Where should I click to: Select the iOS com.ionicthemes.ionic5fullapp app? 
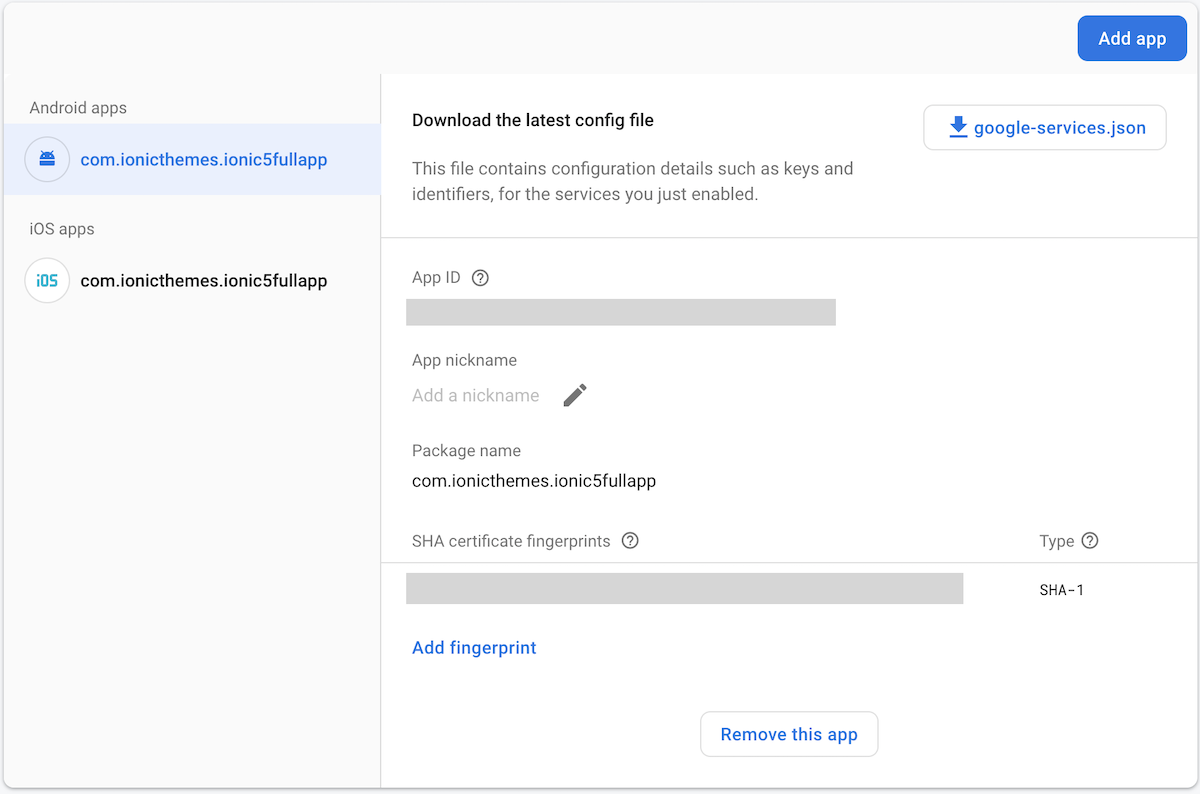[191, 281]
